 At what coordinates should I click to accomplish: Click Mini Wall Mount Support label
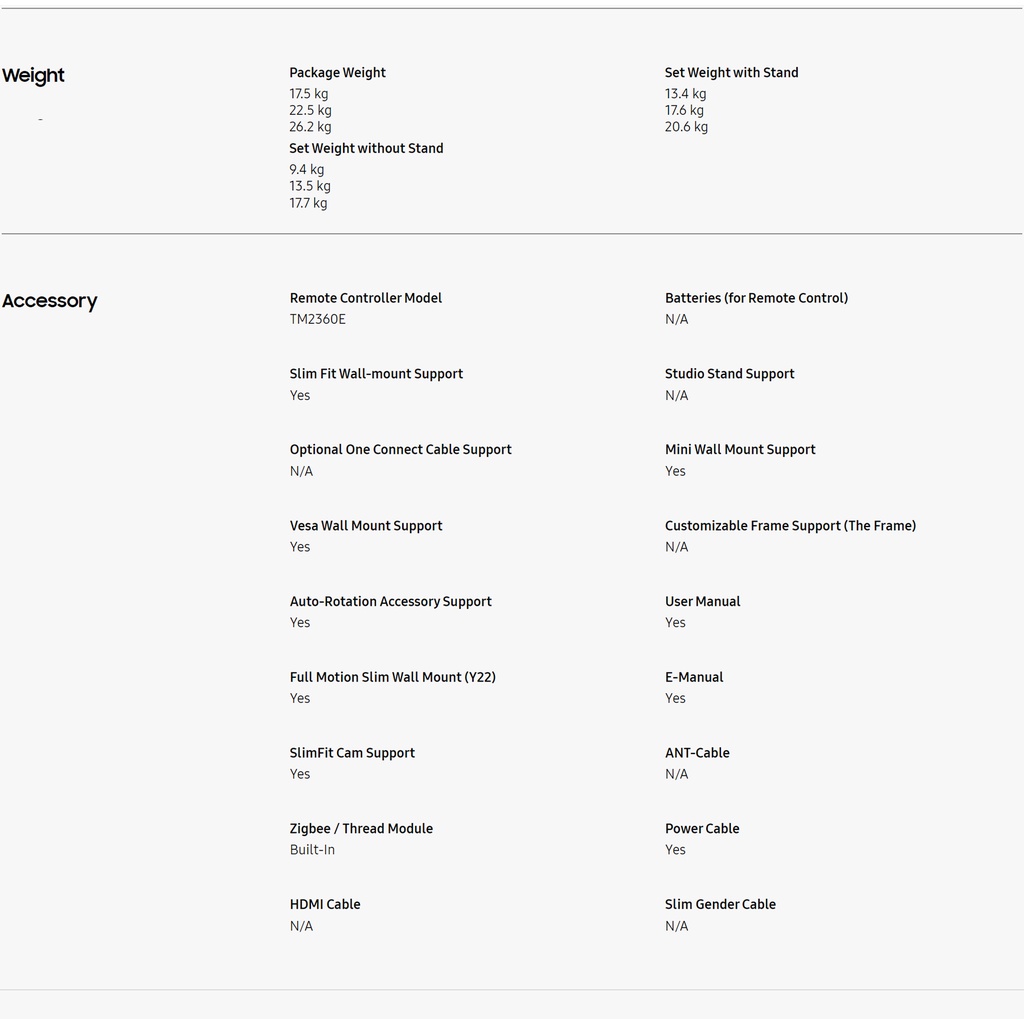[x=740, y=449]
